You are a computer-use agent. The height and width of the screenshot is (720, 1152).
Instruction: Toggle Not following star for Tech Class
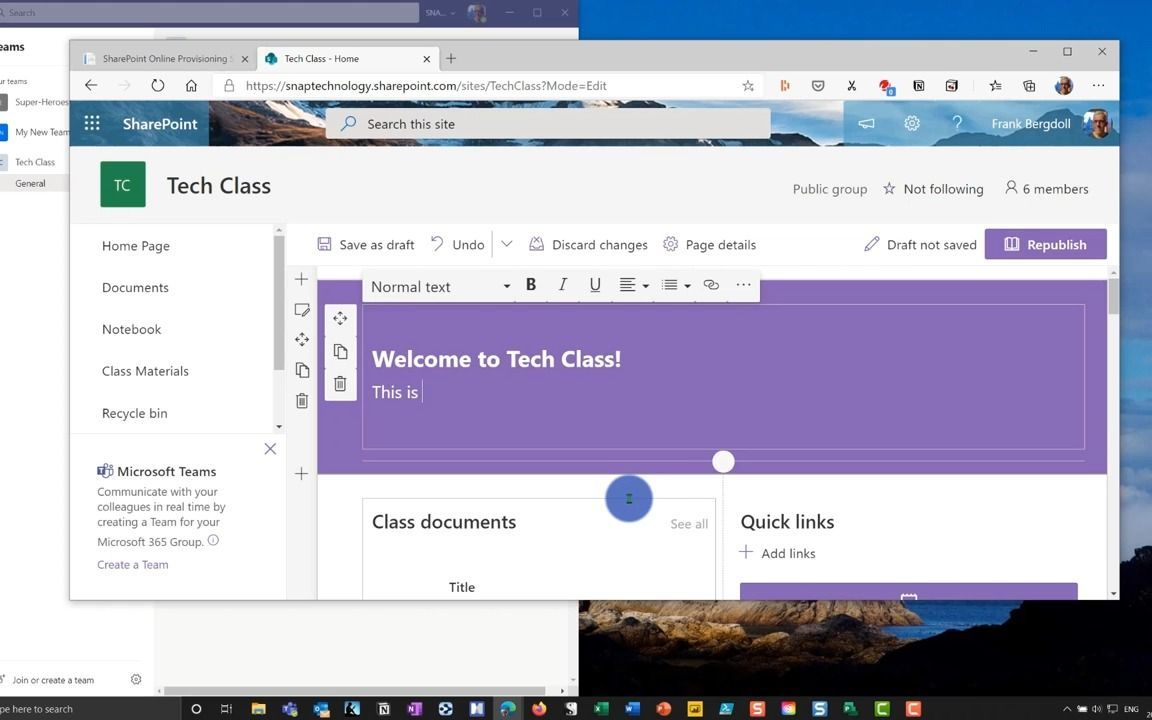pyautogui.click(x=889, y=189)
